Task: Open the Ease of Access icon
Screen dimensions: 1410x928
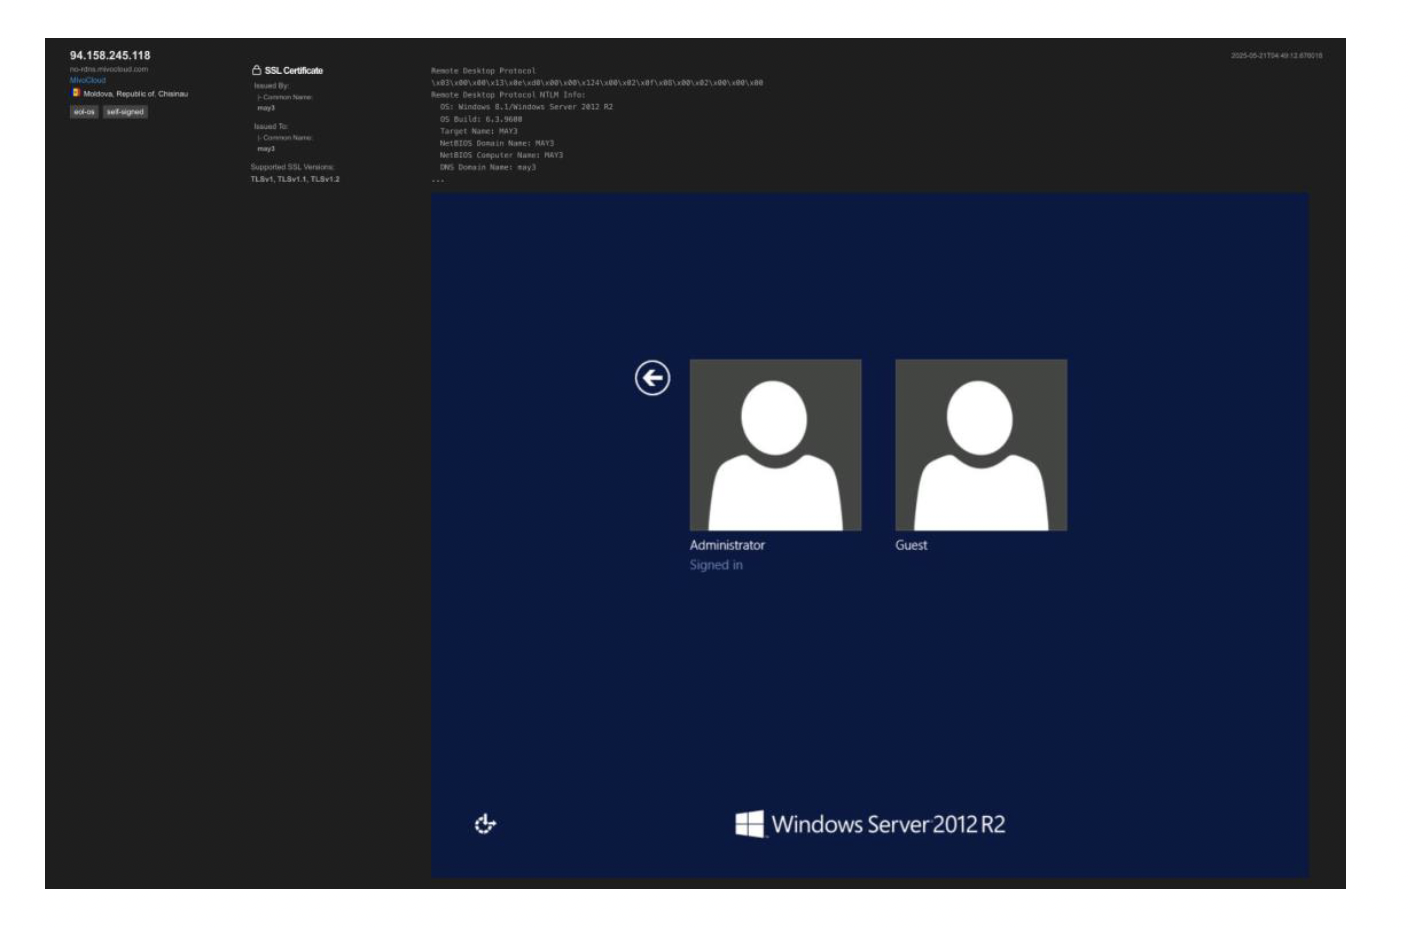Action: 485,824
